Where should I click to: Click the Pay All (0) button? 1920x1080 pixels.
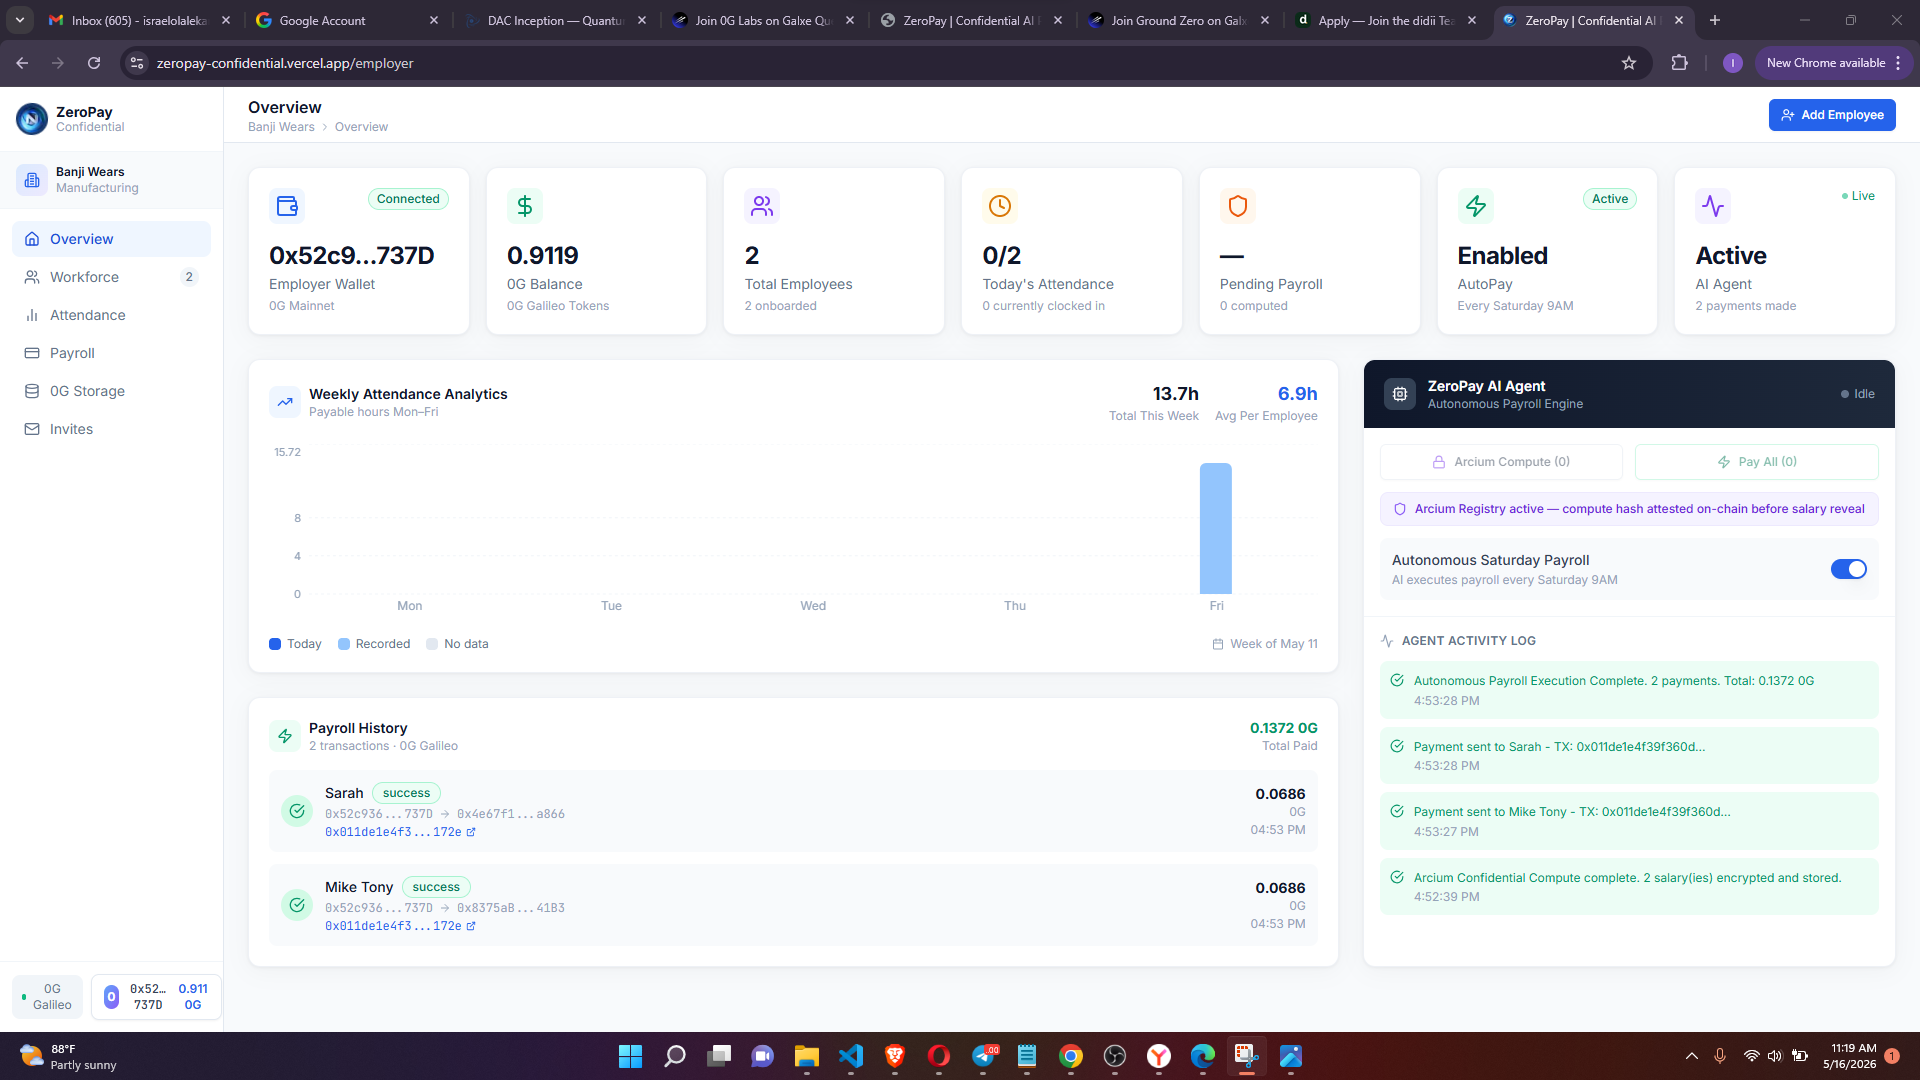1756,462
